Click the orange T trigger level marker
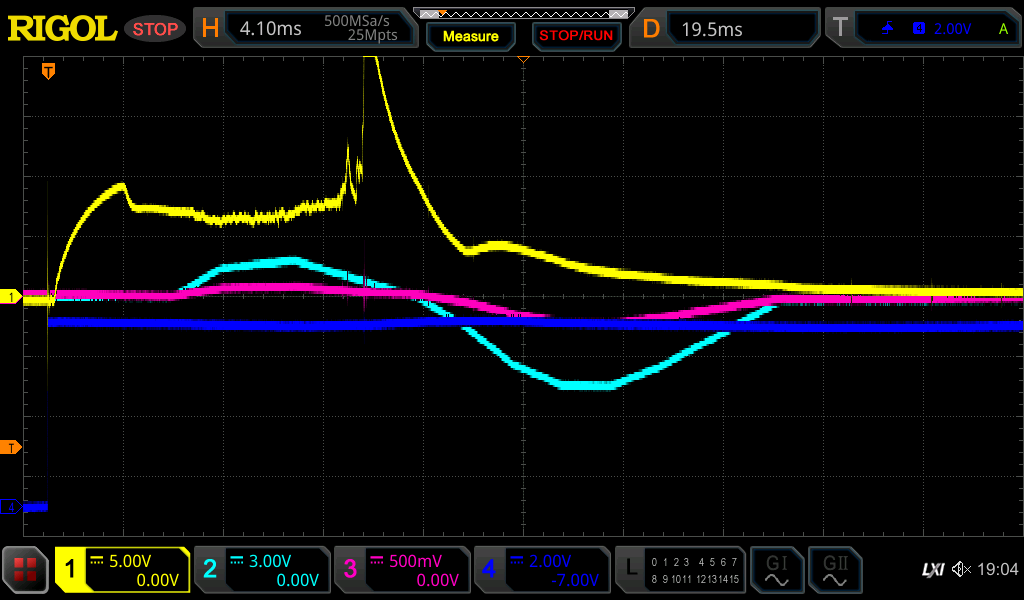1024x600 pixels. click(11, 447)
